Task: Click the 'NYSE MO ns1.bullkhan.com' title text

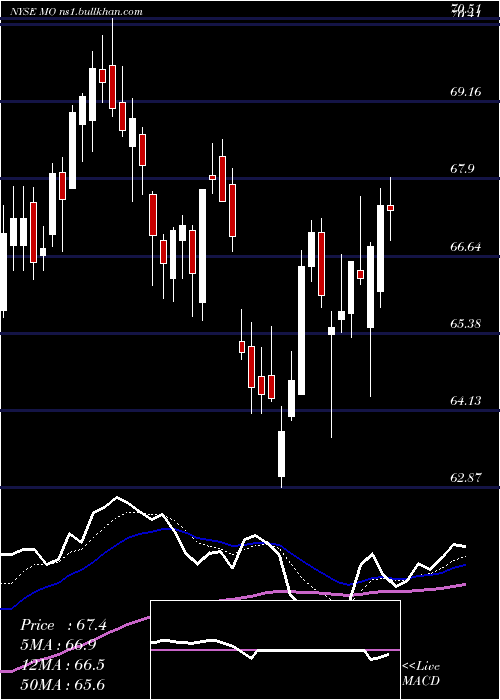Action: (x=76, y=11)
